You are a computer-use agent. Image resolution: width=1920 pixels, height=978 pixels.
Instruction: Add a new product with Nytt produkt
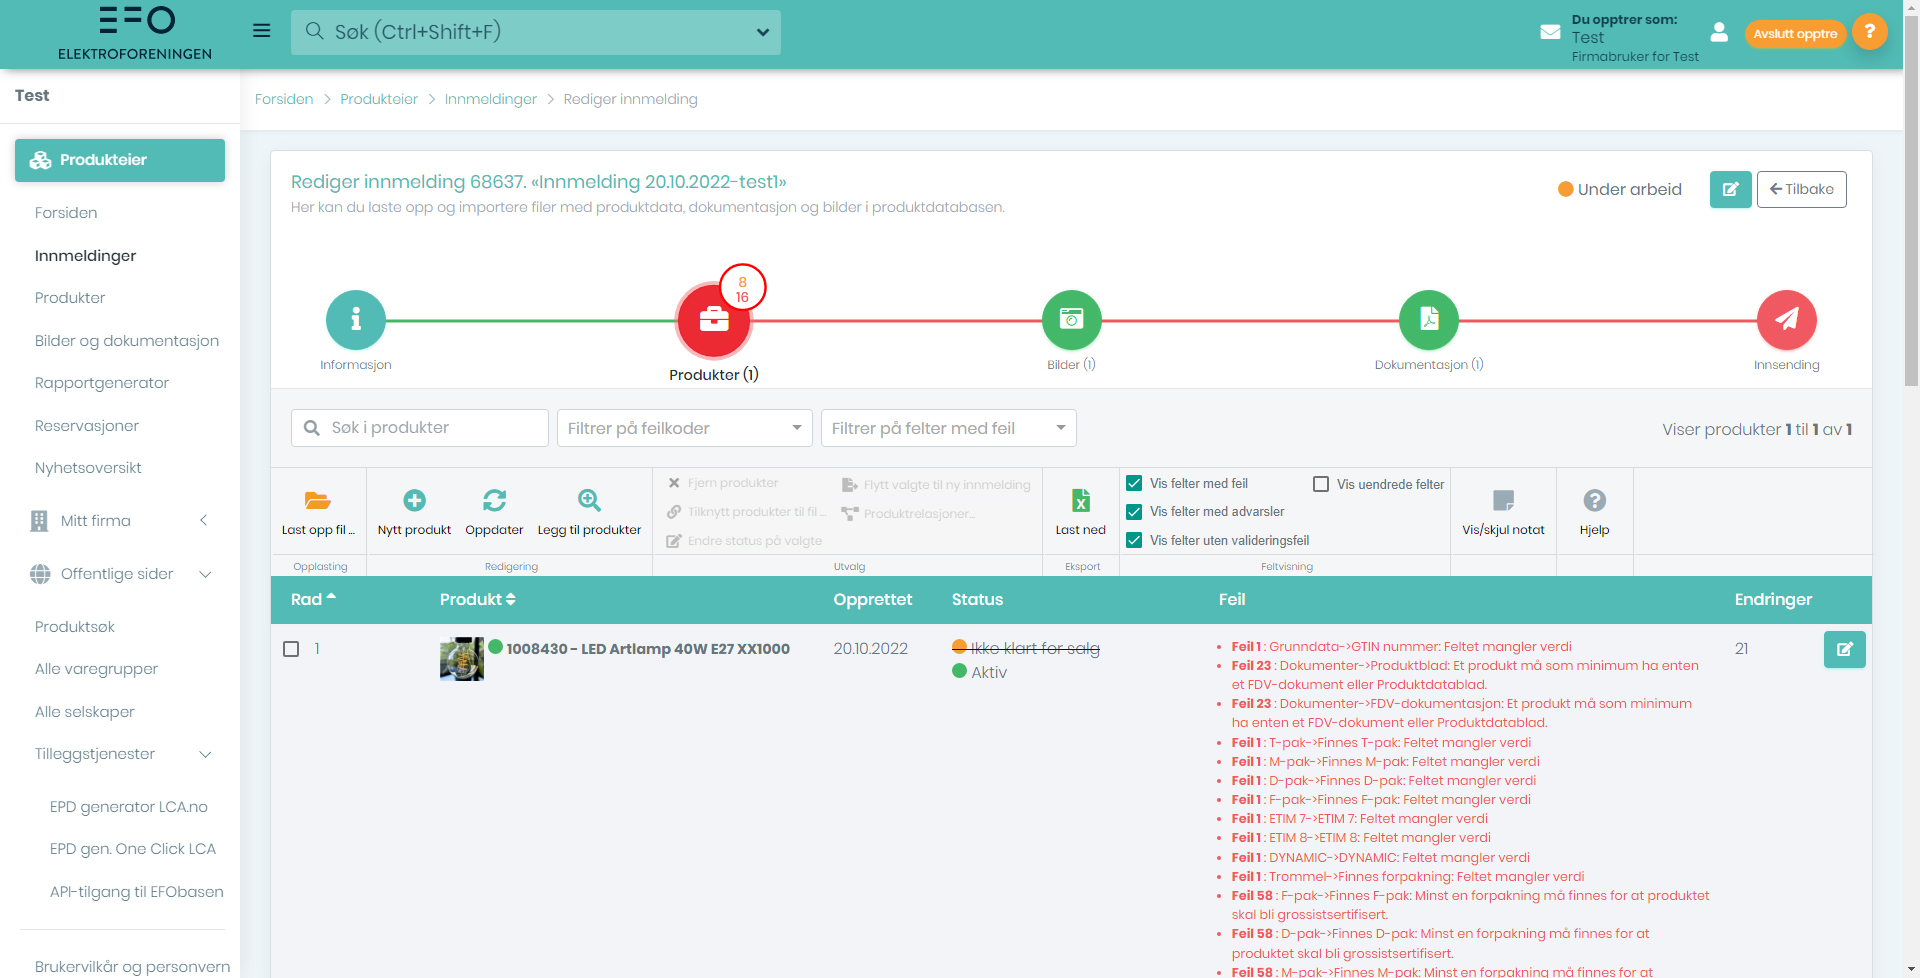[x=414, y=501]
